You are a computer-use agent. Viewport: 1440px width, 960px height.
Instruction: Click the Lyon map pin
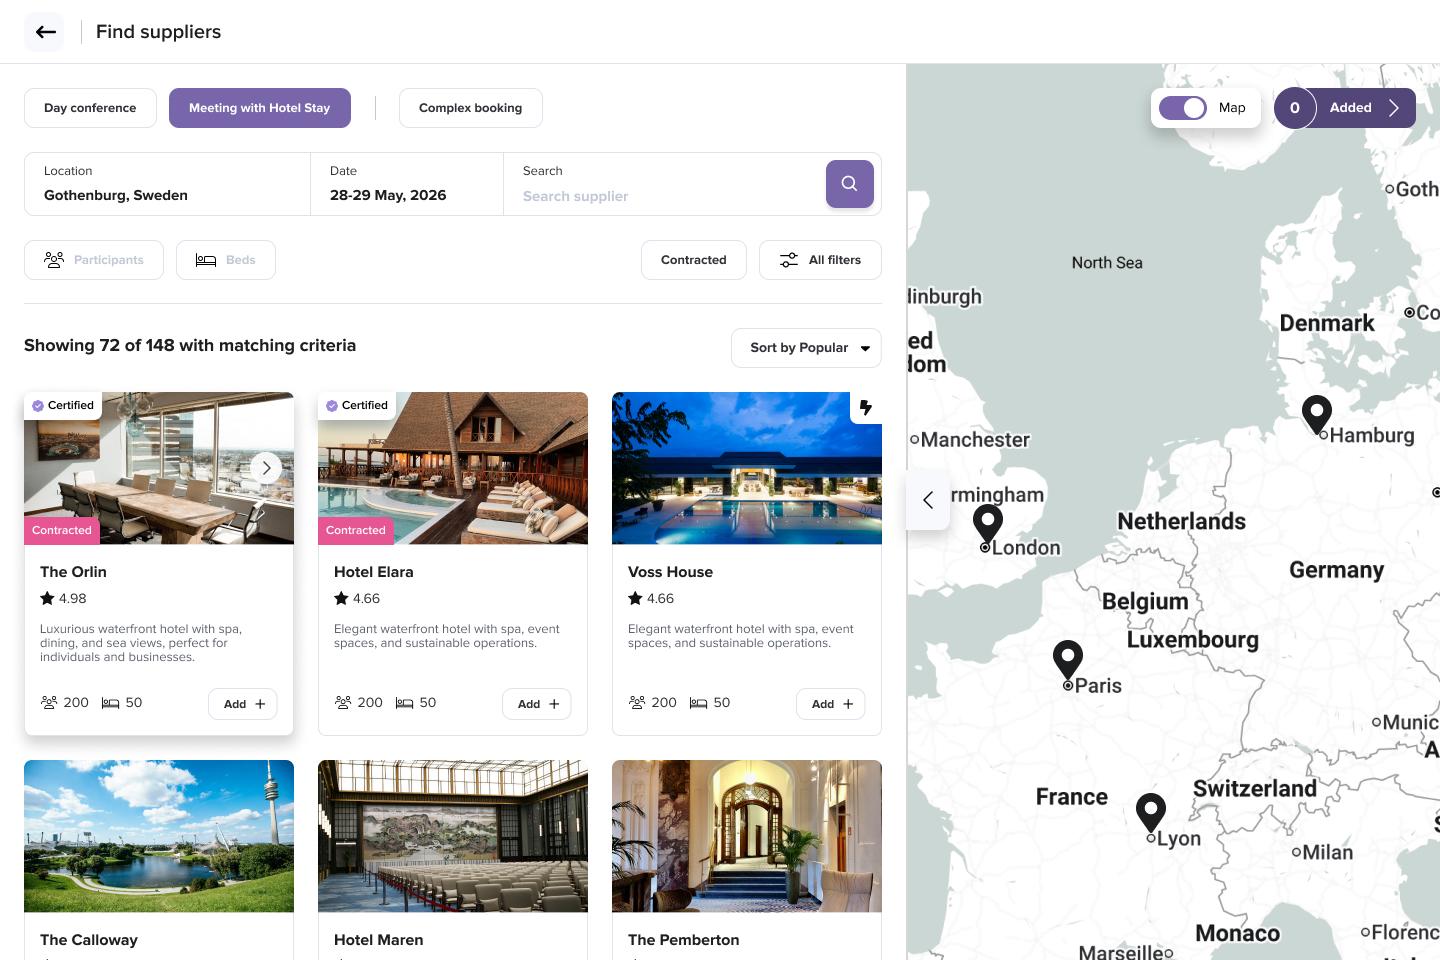(1151, 812)
